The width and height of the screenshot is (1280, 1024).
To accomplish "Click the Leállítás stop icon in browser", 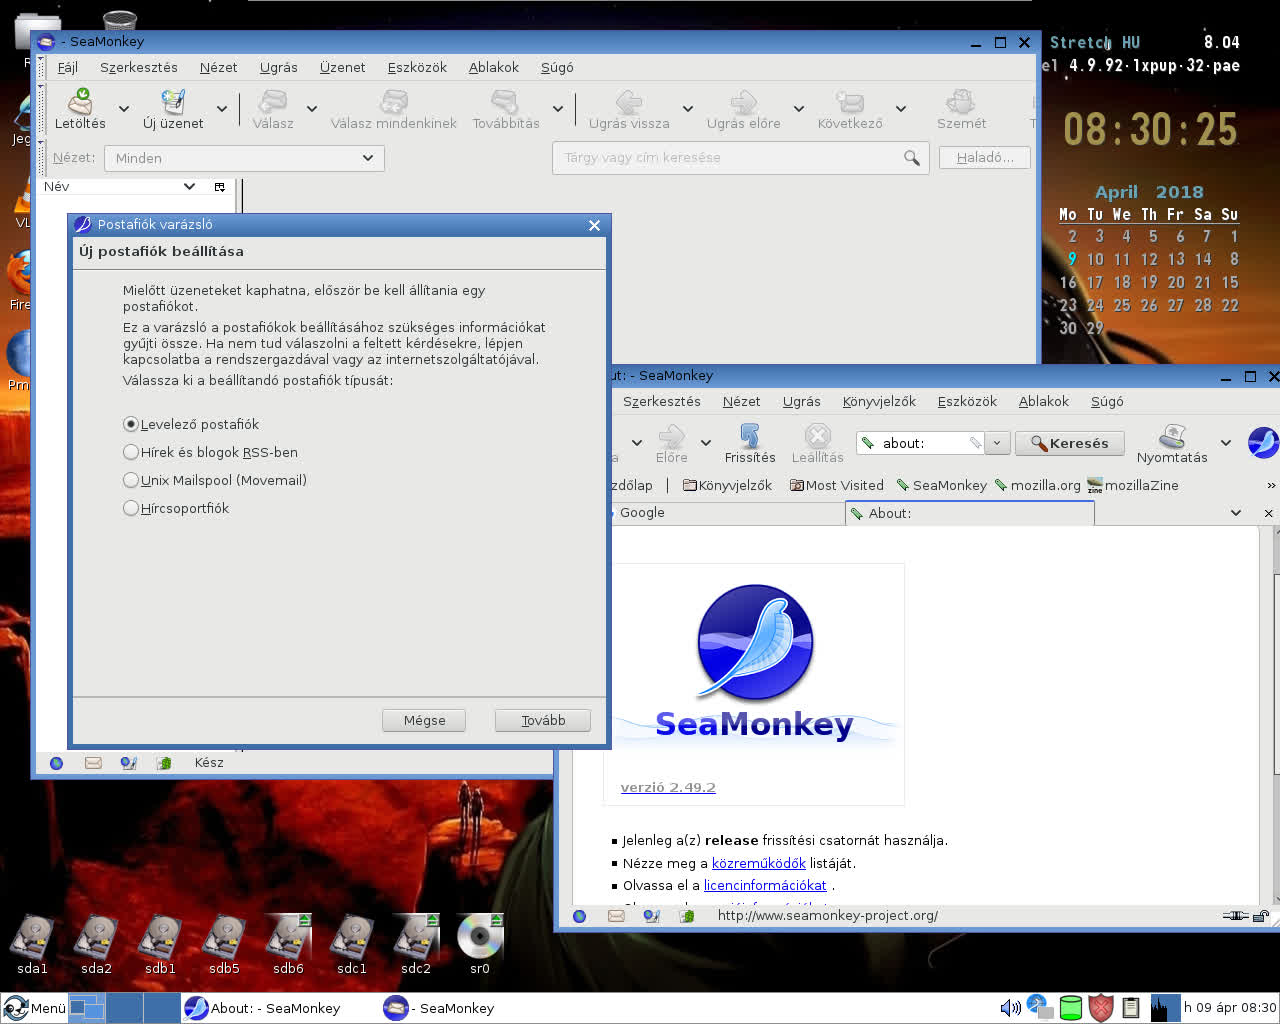I will click(x=818, y=435).
